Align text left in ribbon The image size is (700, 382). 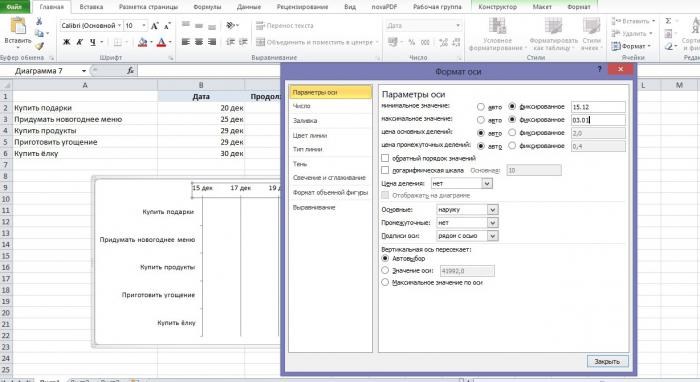point(186,42)
